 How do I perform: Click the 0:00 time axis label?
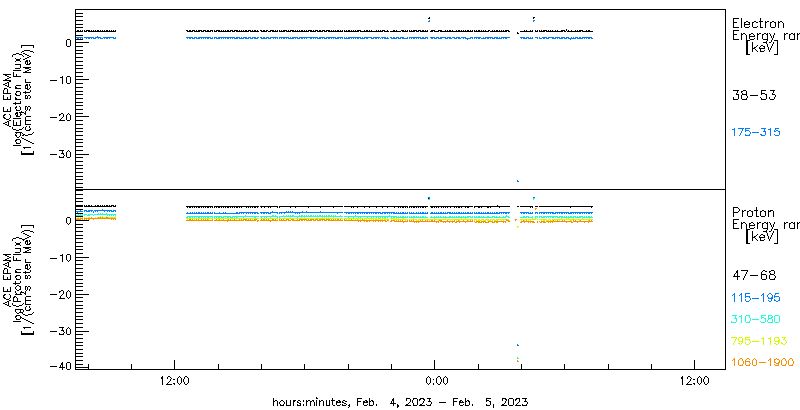[x=436, y=380]
